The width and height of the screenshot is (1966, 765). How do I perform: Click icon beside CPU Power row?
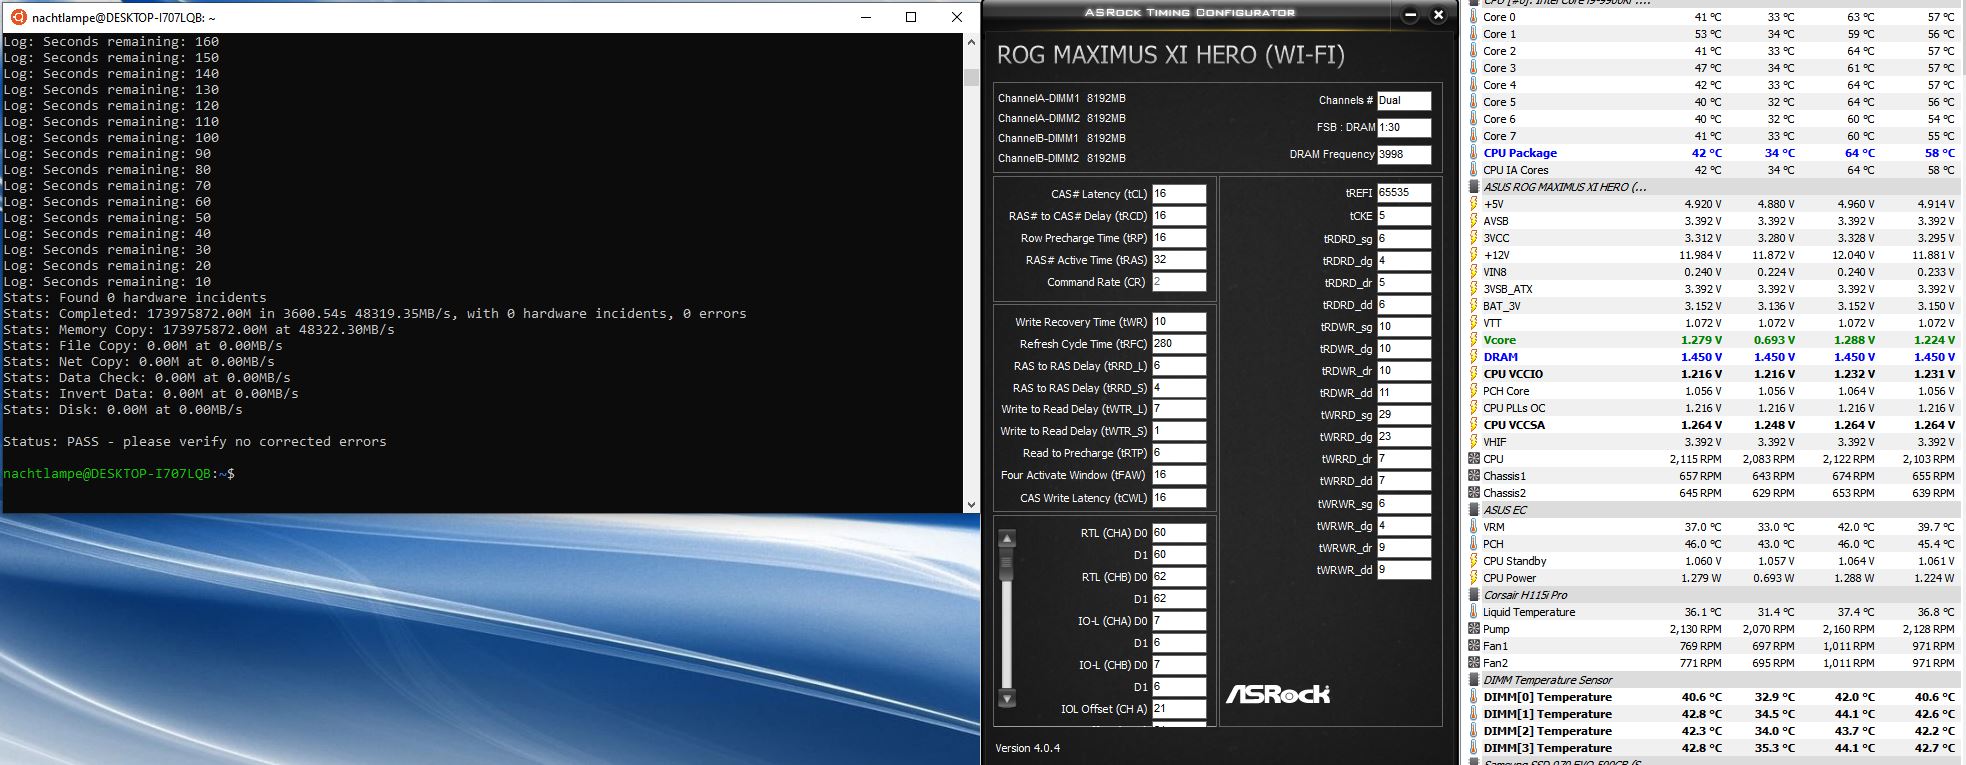tap(1473, 578)
